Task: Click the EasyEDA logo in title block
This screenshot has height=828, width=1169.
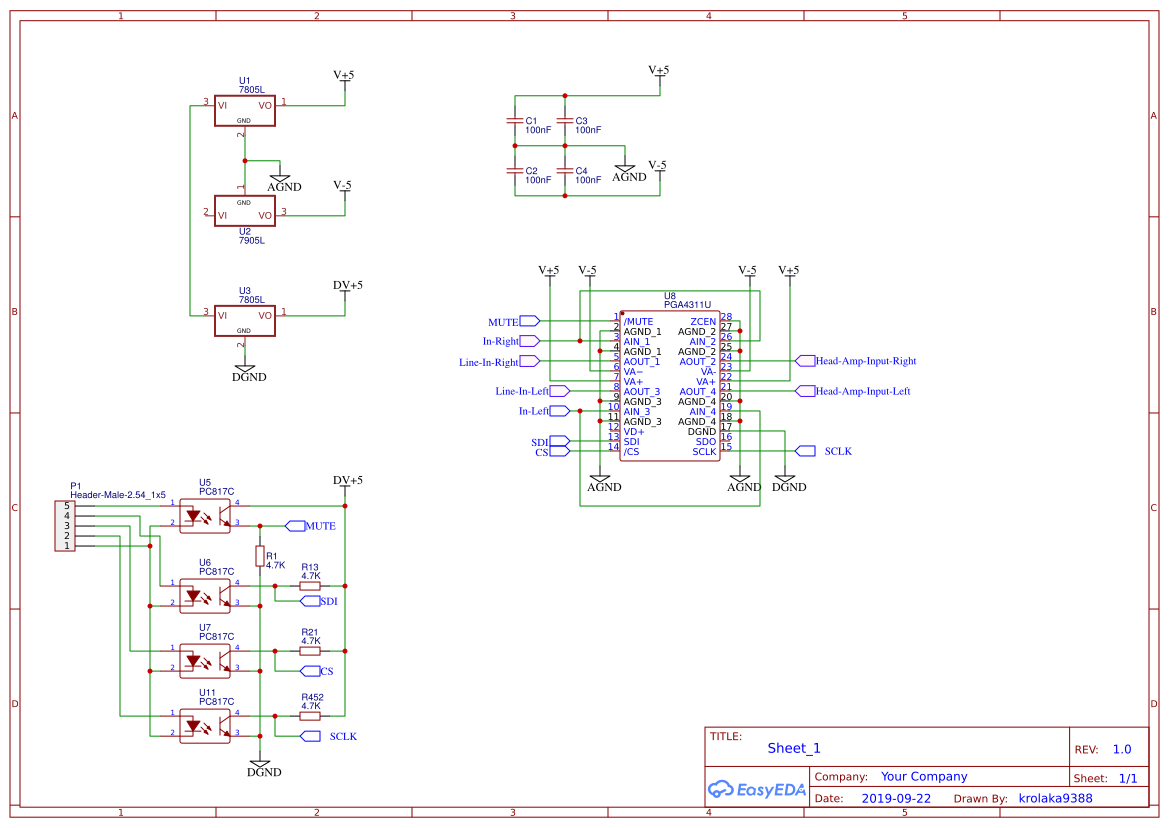Action: [755, 789]
